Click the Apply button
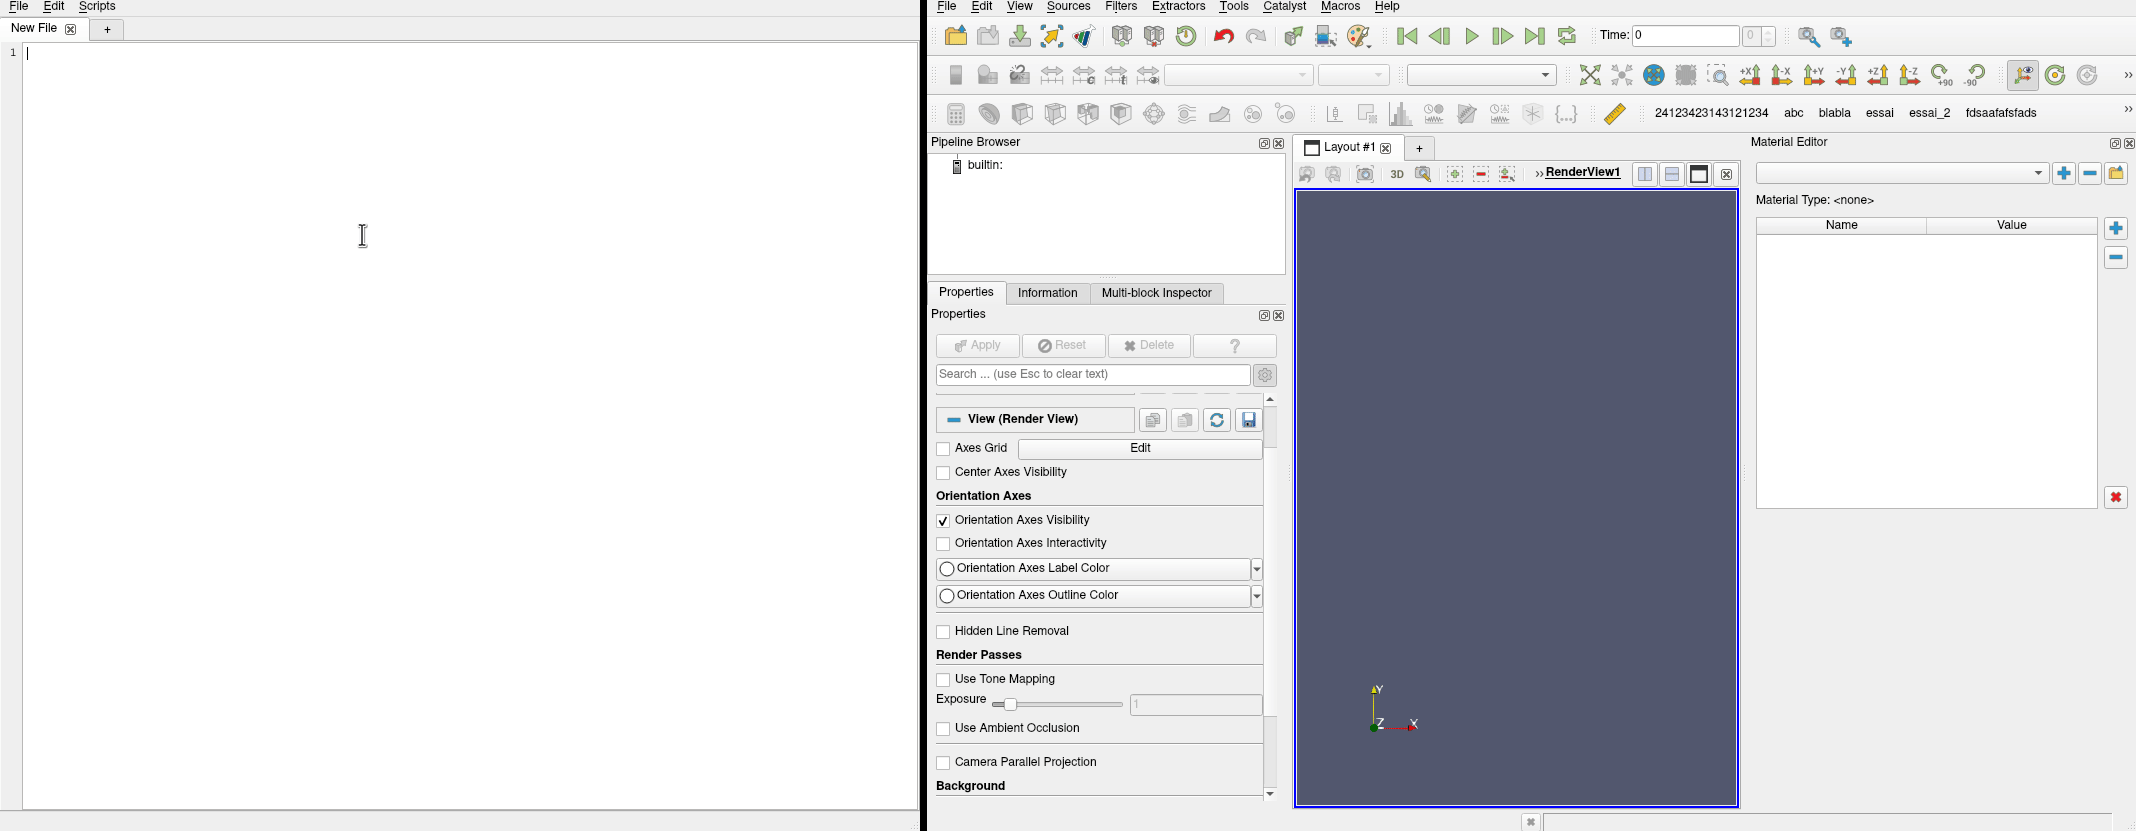 pos(978,346)
